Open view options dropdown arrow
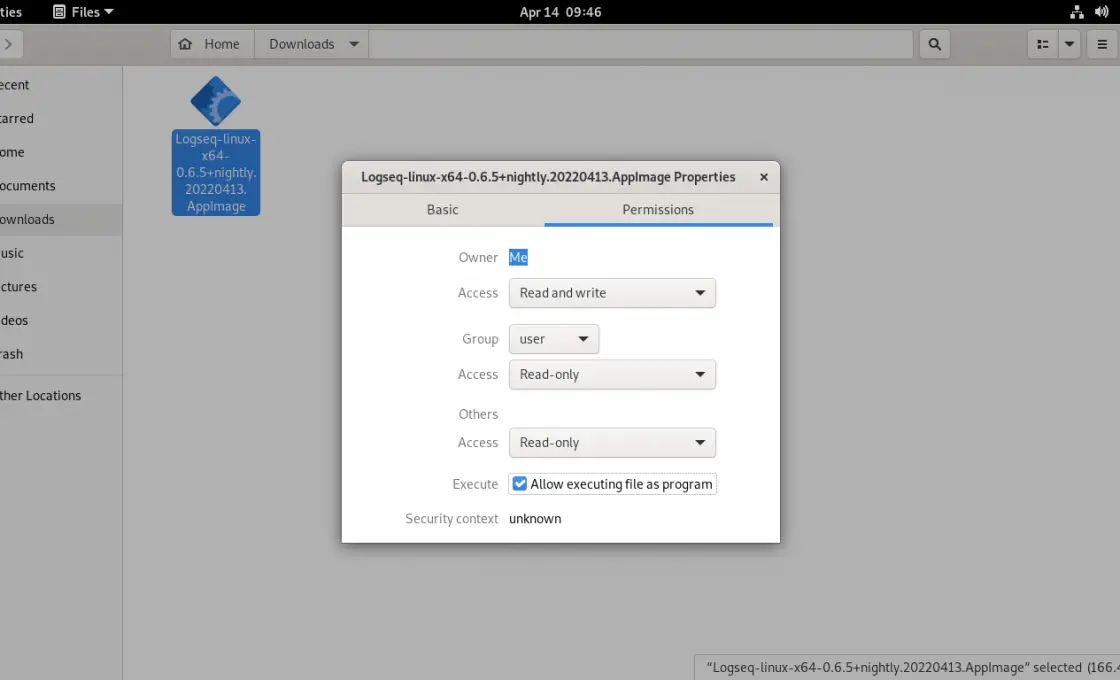The image size is (1120, 680). pyautogui.click(x=1069, y=44)
